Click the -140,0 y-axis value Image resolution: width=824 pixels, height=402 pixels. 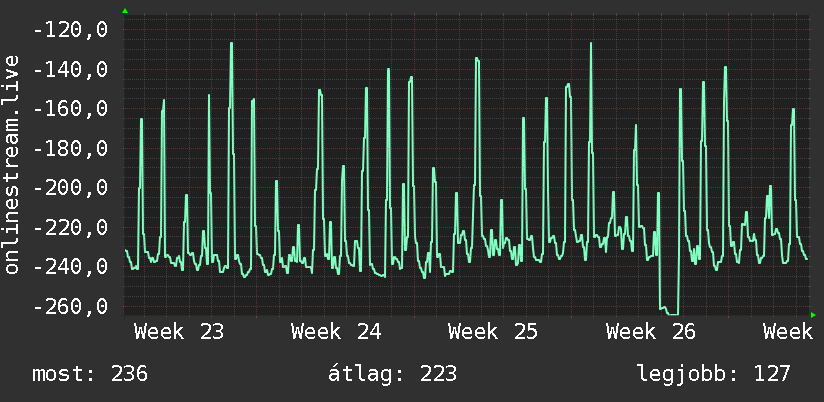pyautogui.click(x=70, y=69)
